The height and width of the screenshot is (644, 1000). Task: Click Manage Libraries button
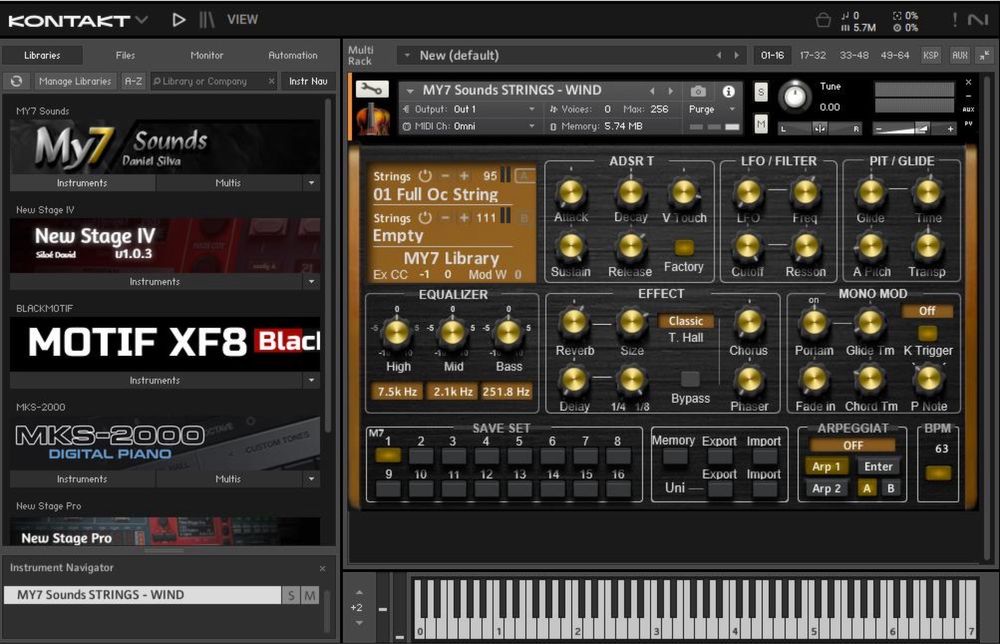tap(75, 81)
